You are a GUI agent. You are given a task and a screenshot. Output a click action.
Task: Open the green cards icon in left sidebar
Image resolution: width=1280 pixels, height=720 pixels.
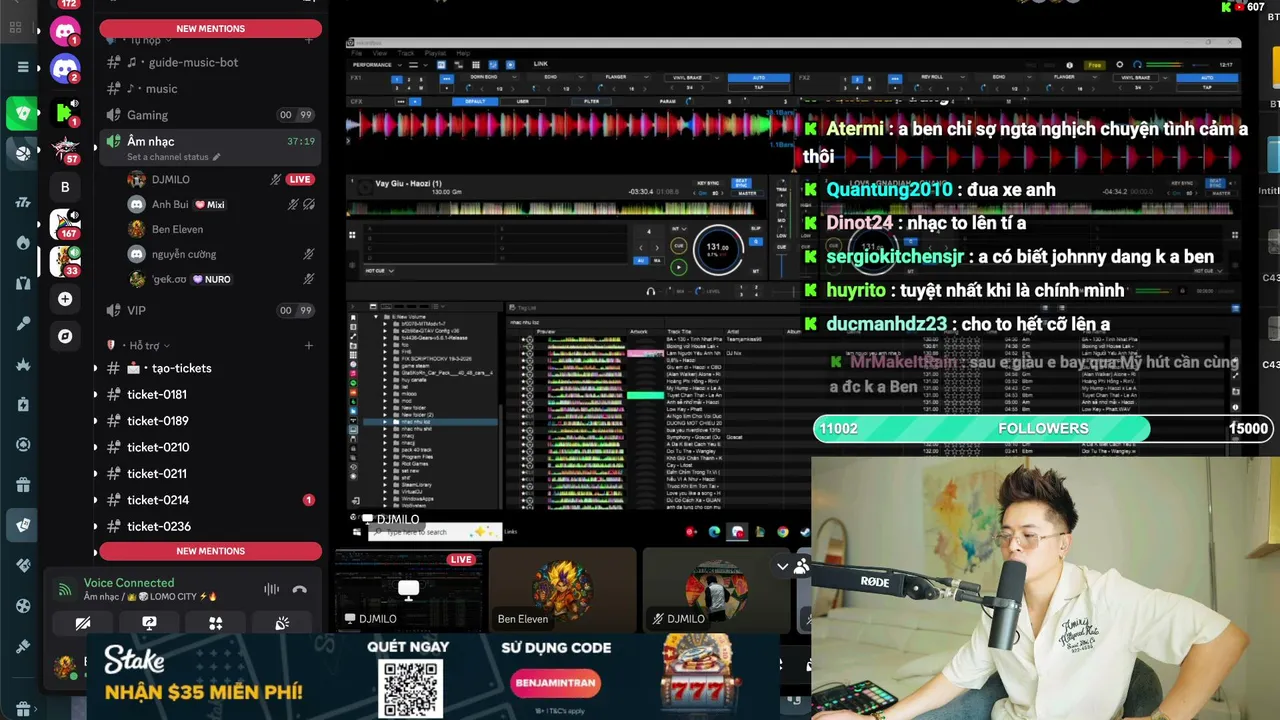[23, 113]
